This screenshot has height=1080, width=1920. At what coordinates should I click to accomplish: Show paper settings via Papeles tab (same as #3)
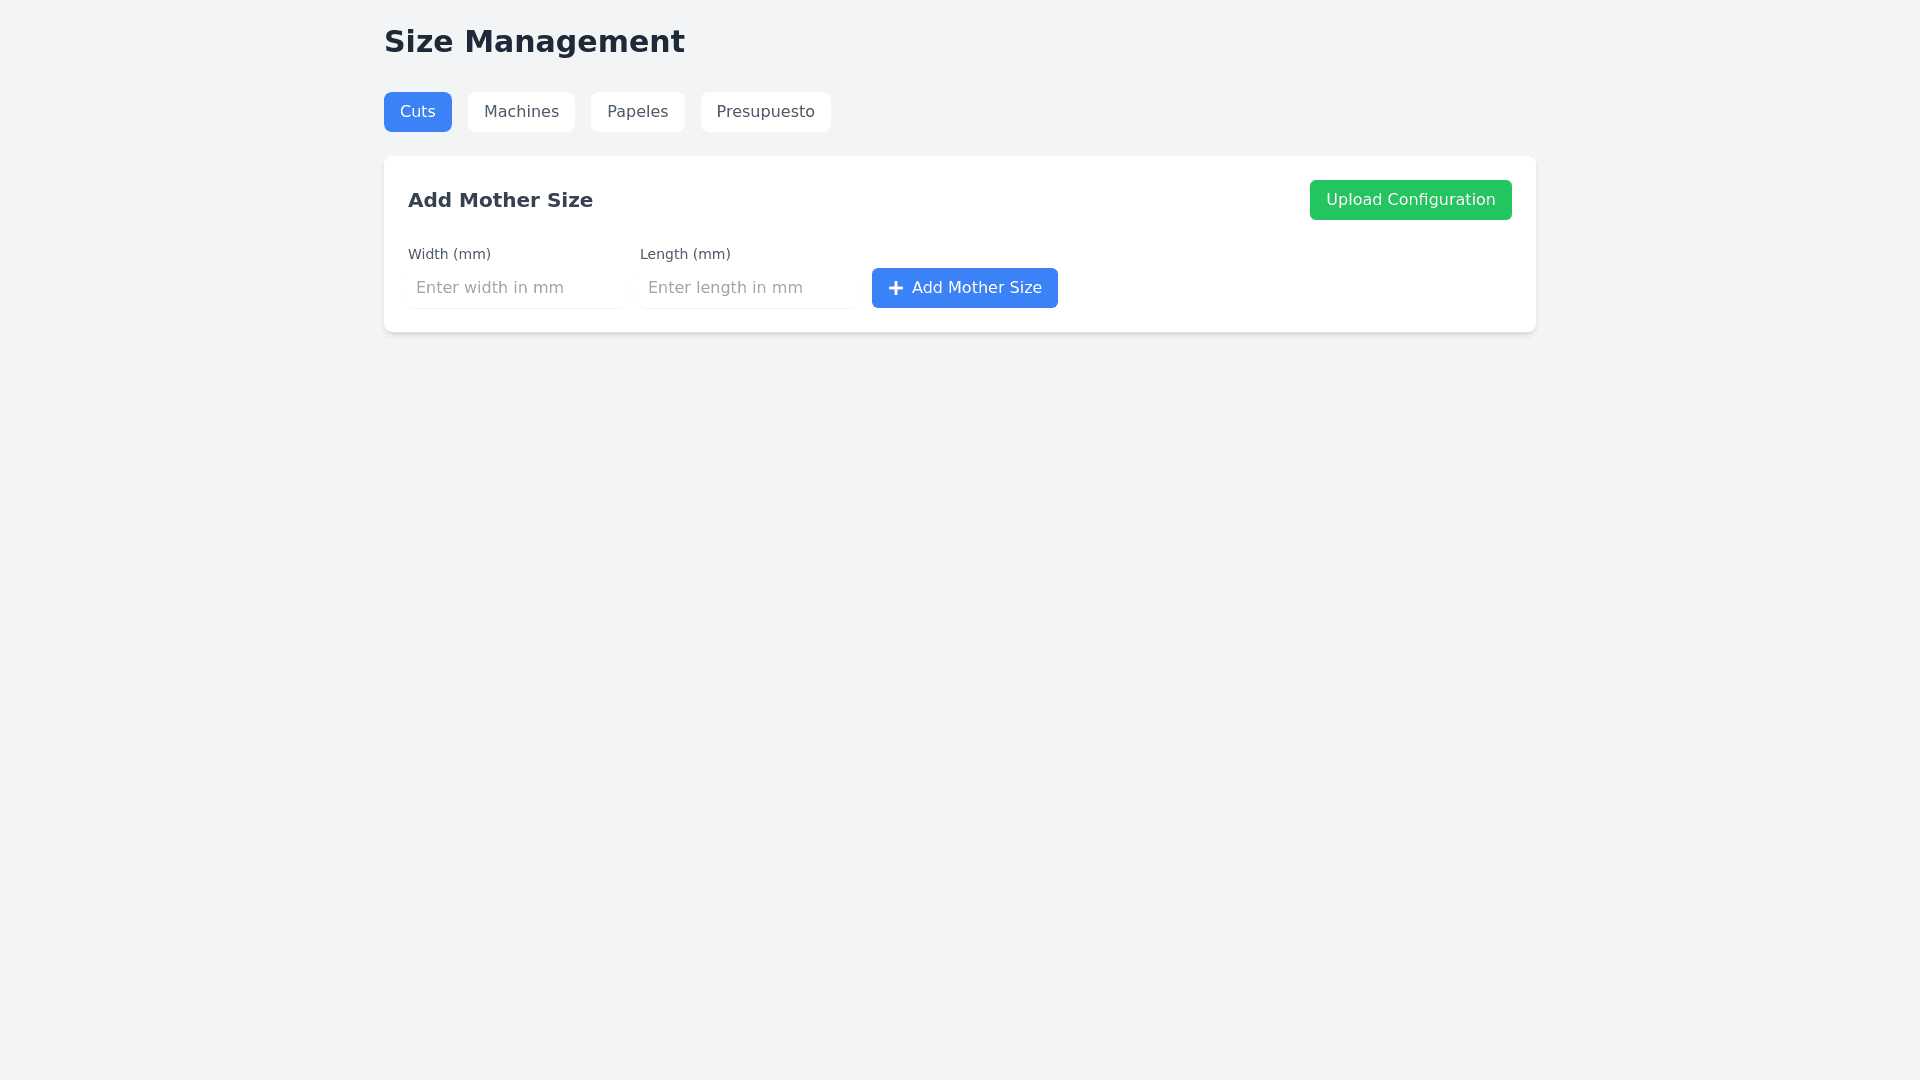point(637,112)
